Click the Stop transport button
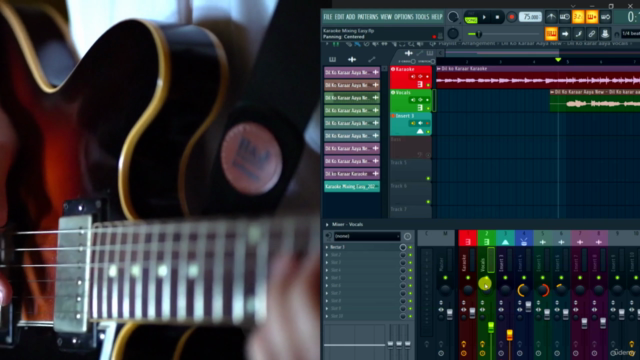 pos(497,17)
